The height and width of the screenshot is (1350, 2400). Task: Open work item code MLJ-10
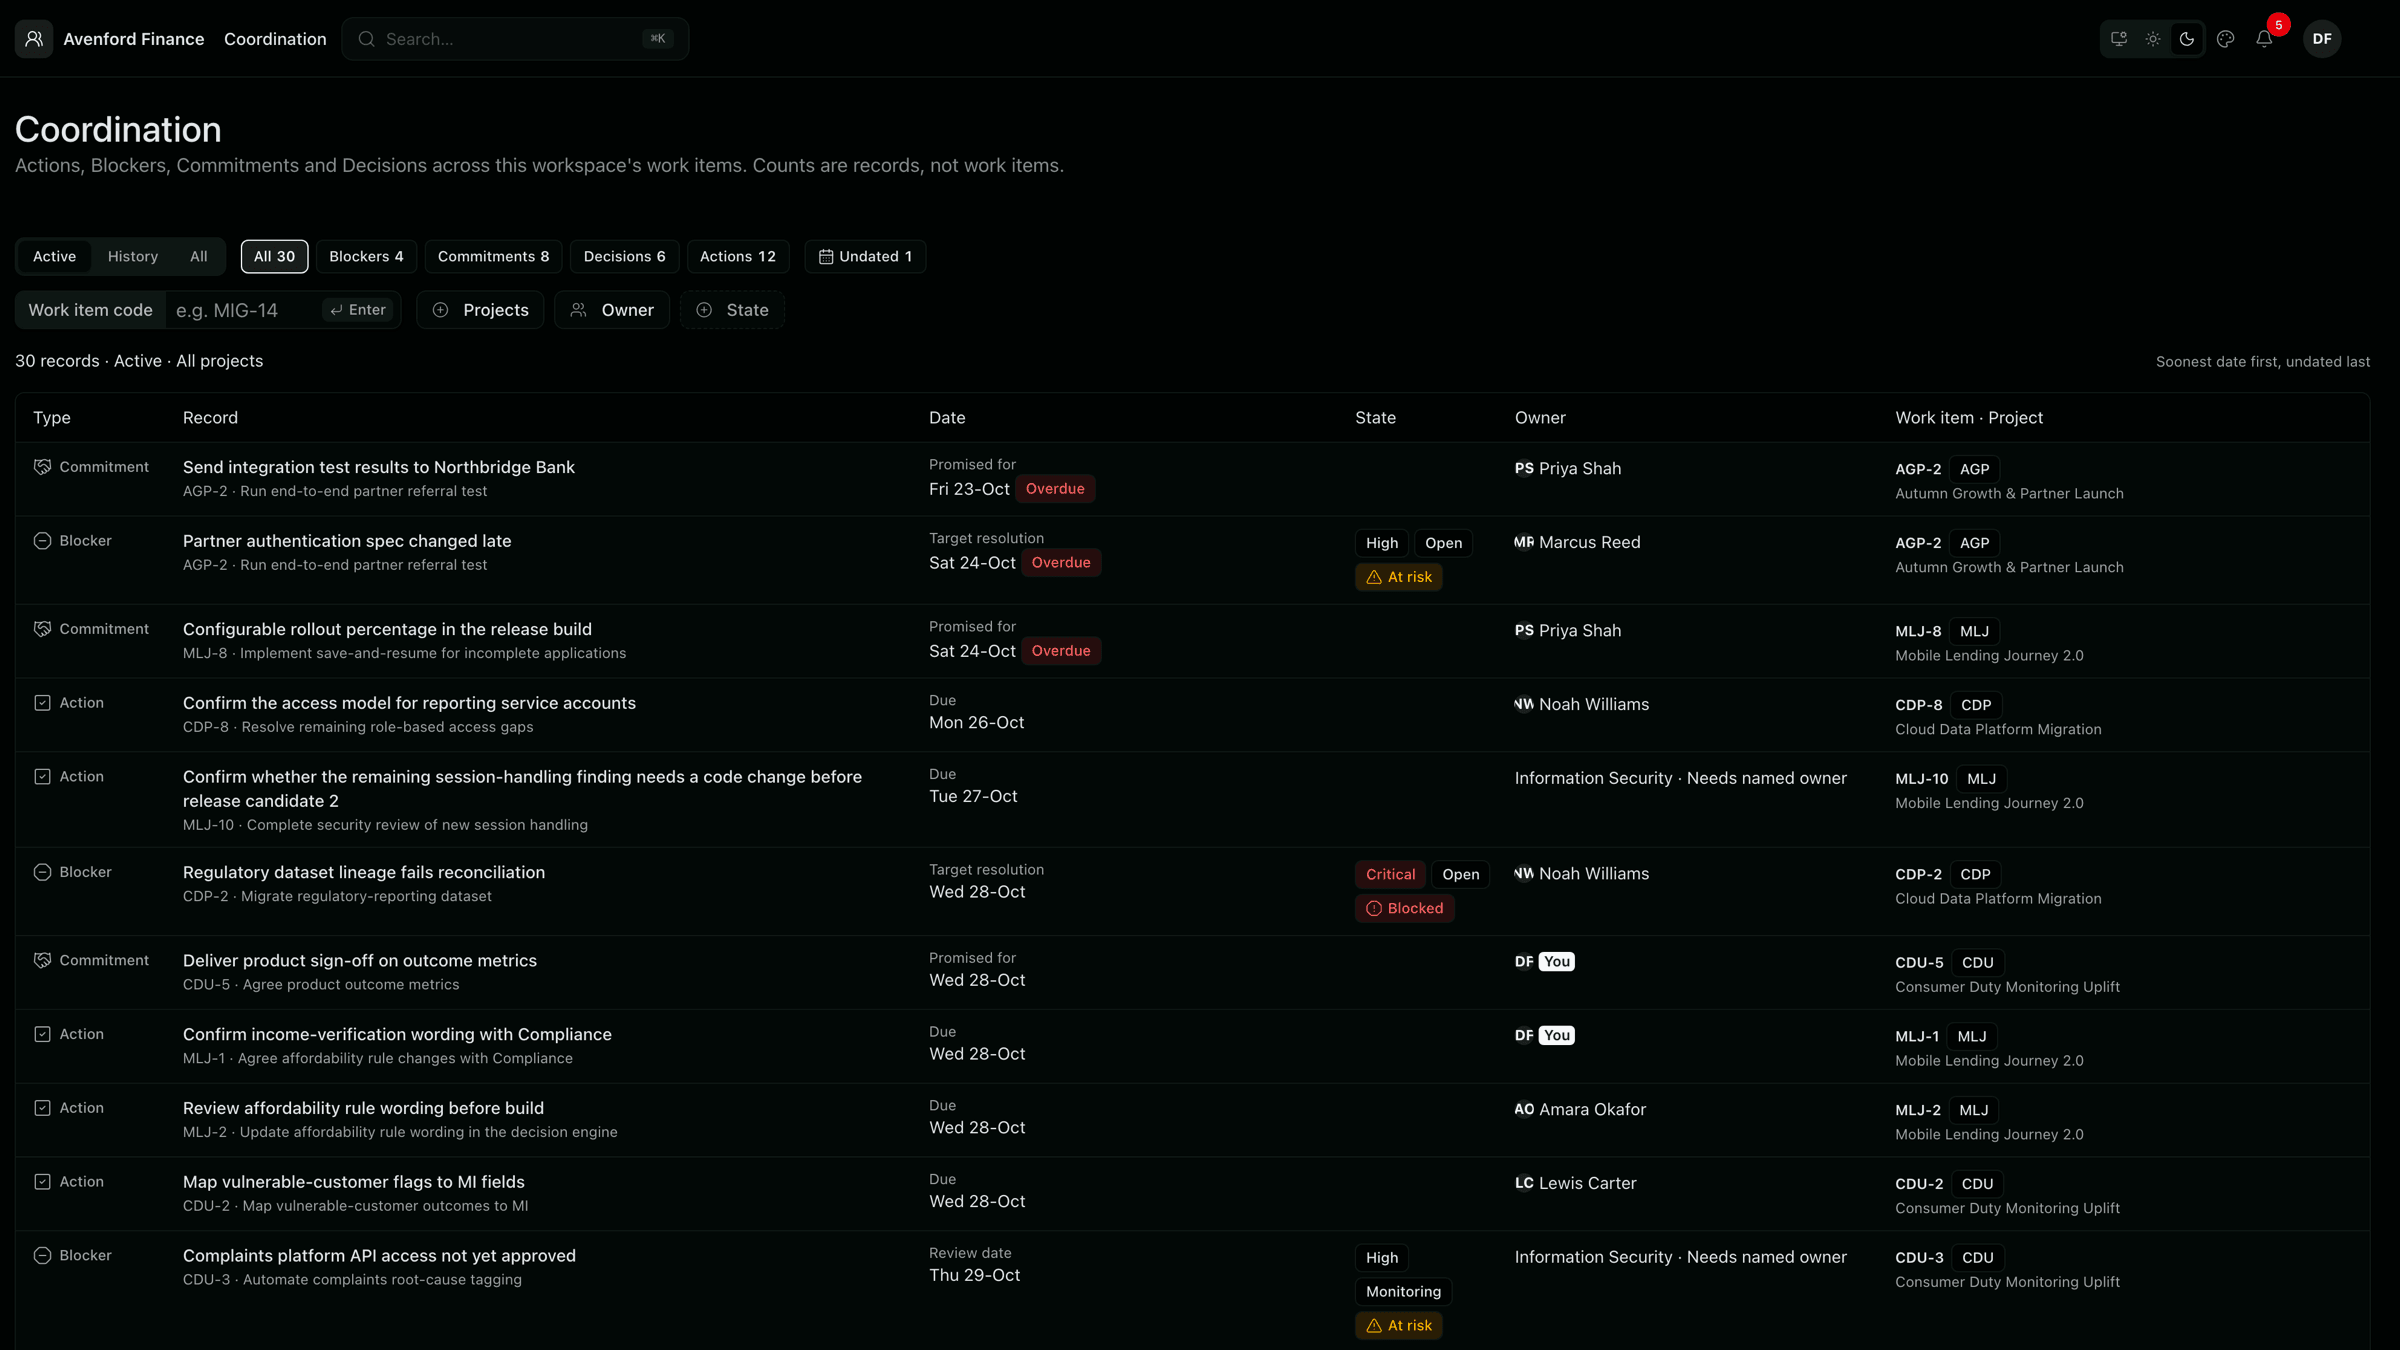click(x=1921, y=778)
